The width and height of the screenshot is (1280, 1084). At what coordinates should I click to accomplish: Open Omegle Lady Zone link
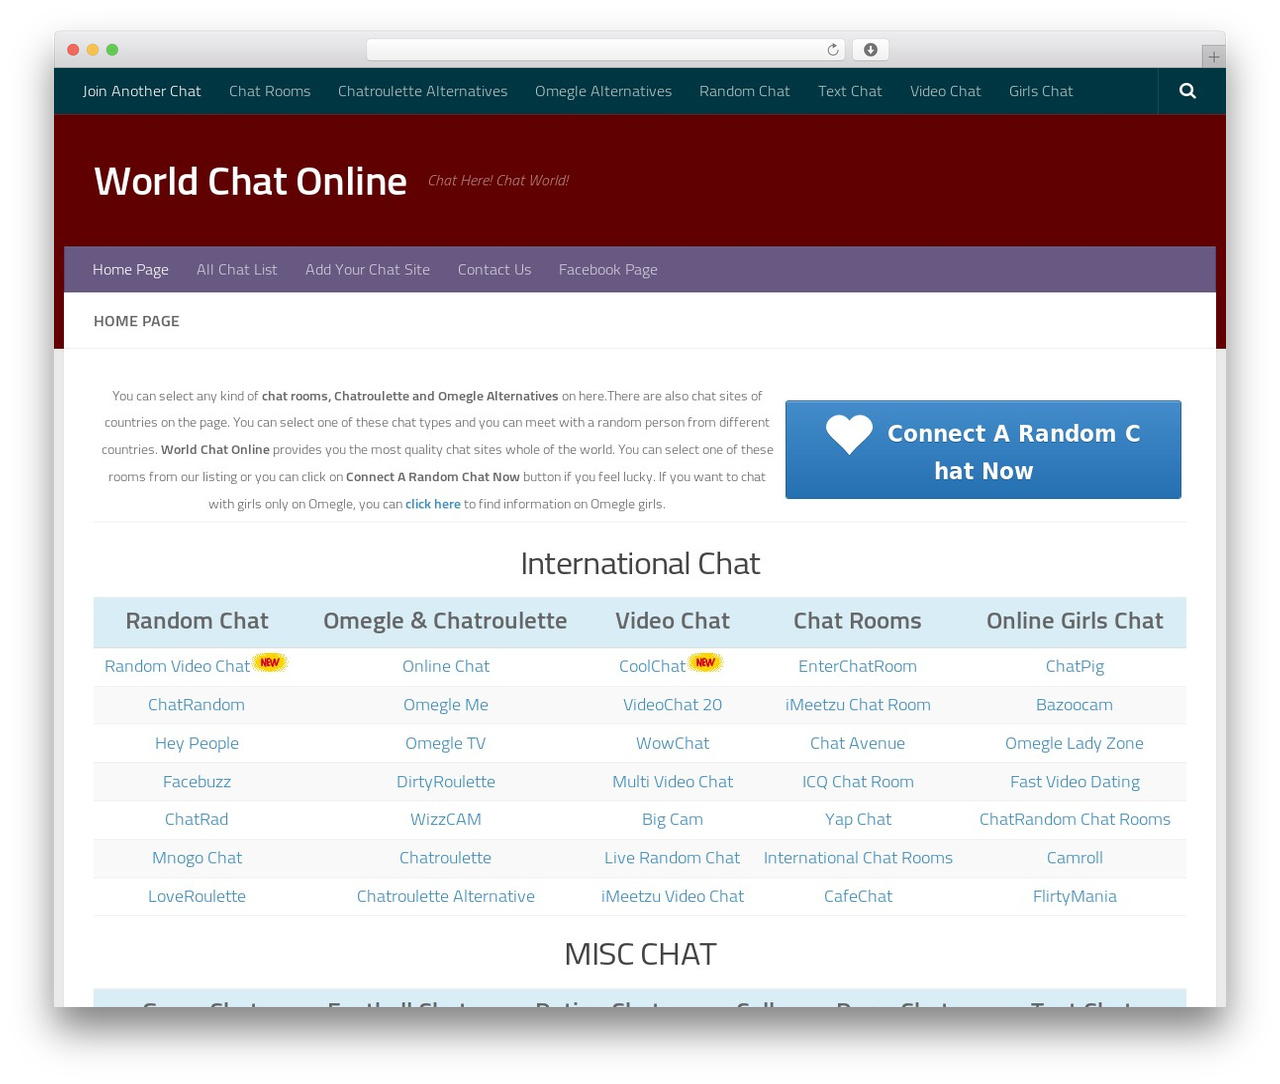(1074, 743)
